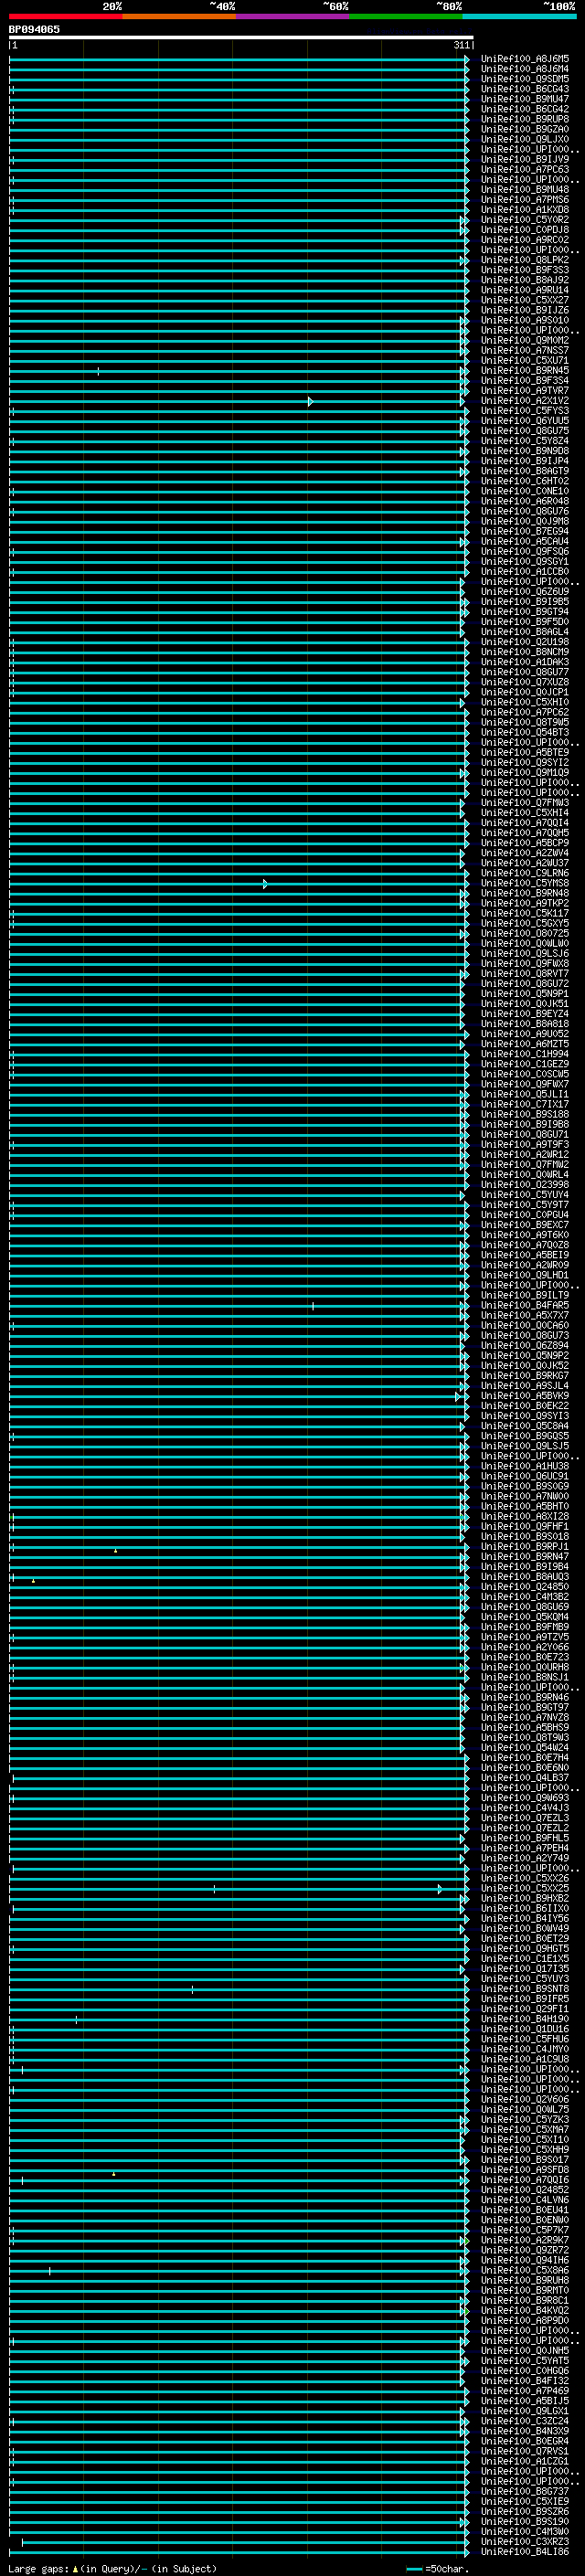Select the UniRef100_A7NSS7 label
585x2576 pixels.
point(525,351)
